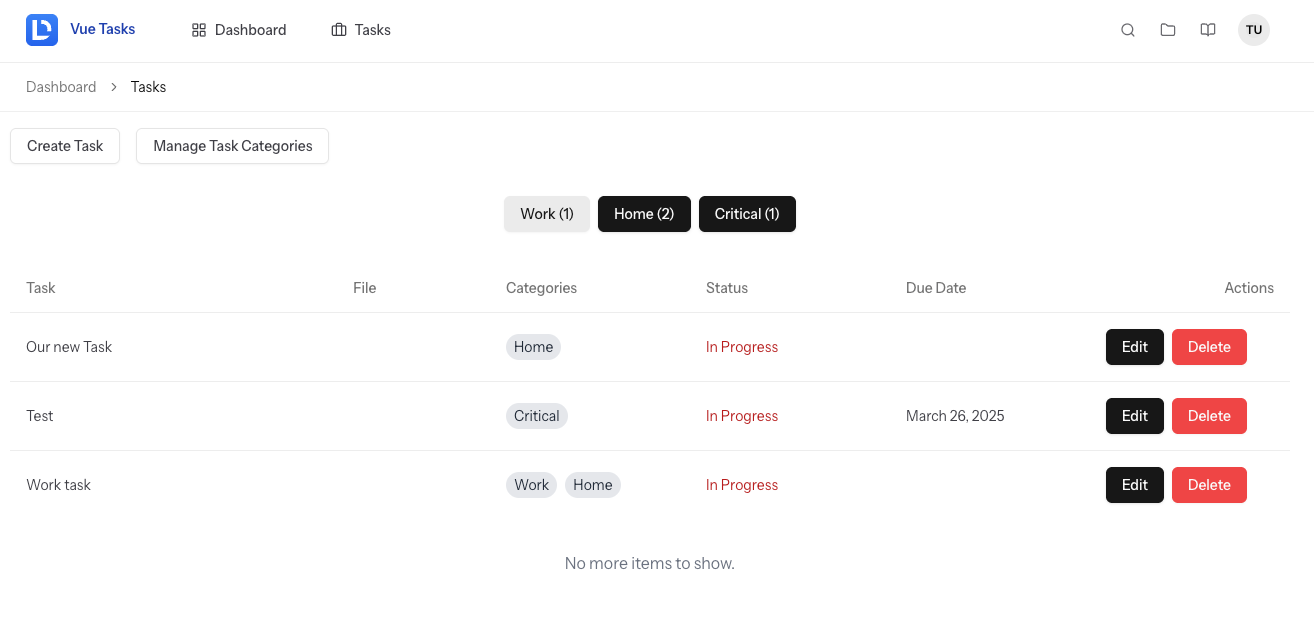The height and width of the screenshot is (642, 1314).
Task: Toggle the Critical (1) category filter
Action: point(747,214)
